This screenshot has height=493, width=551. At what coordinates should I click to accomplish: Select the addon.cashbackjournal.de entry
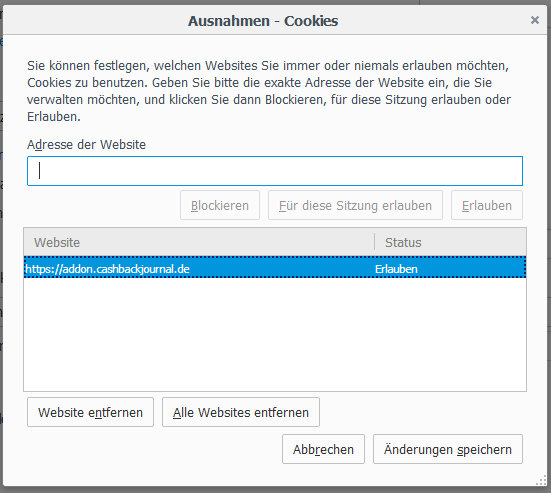coord(275,269)
